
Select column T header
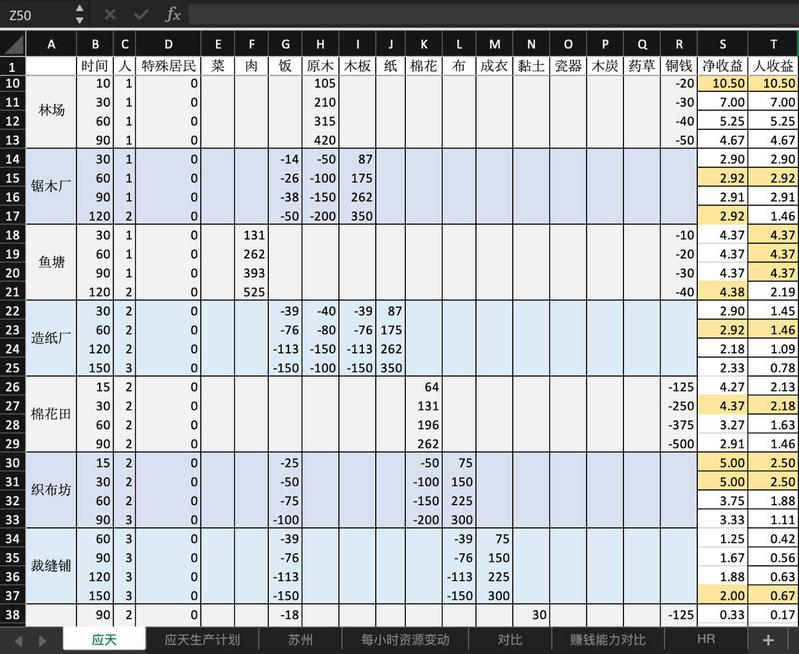pos(774,44)
